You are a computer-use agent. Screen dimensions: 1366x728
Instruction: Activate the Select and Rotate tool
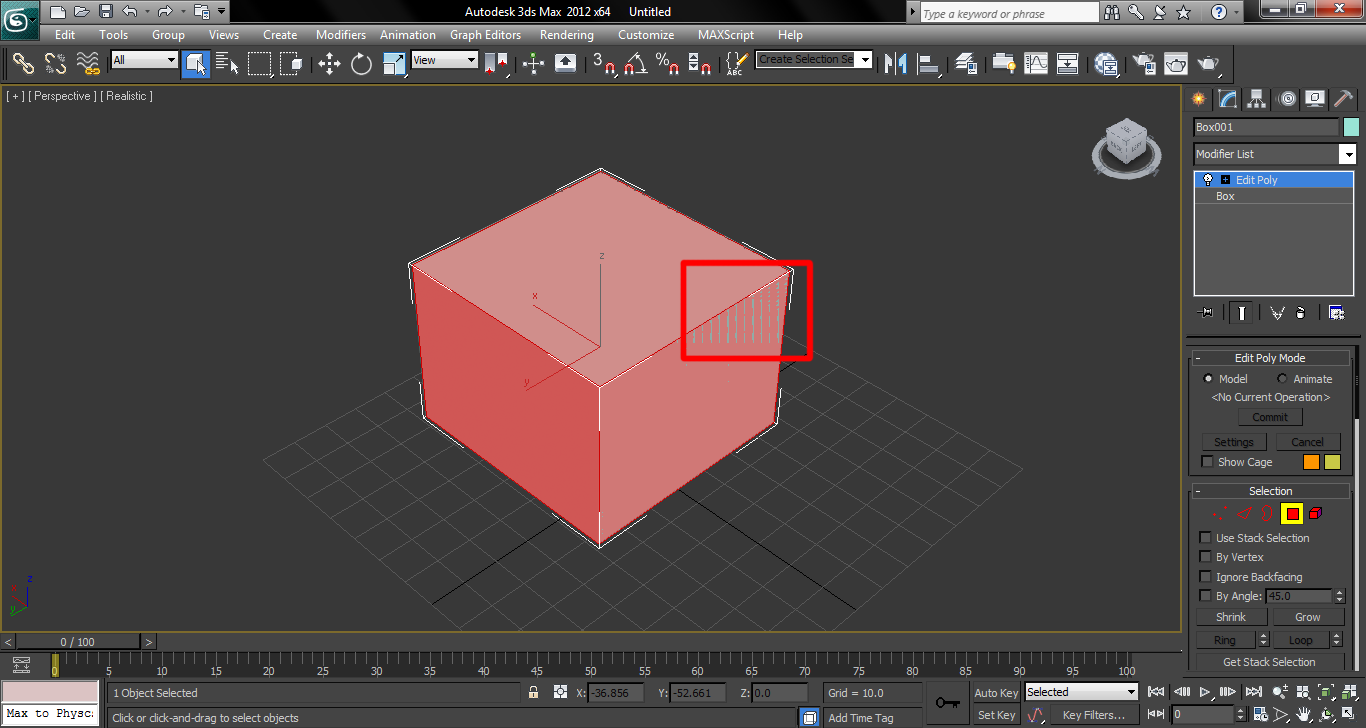tap(361, 63)
